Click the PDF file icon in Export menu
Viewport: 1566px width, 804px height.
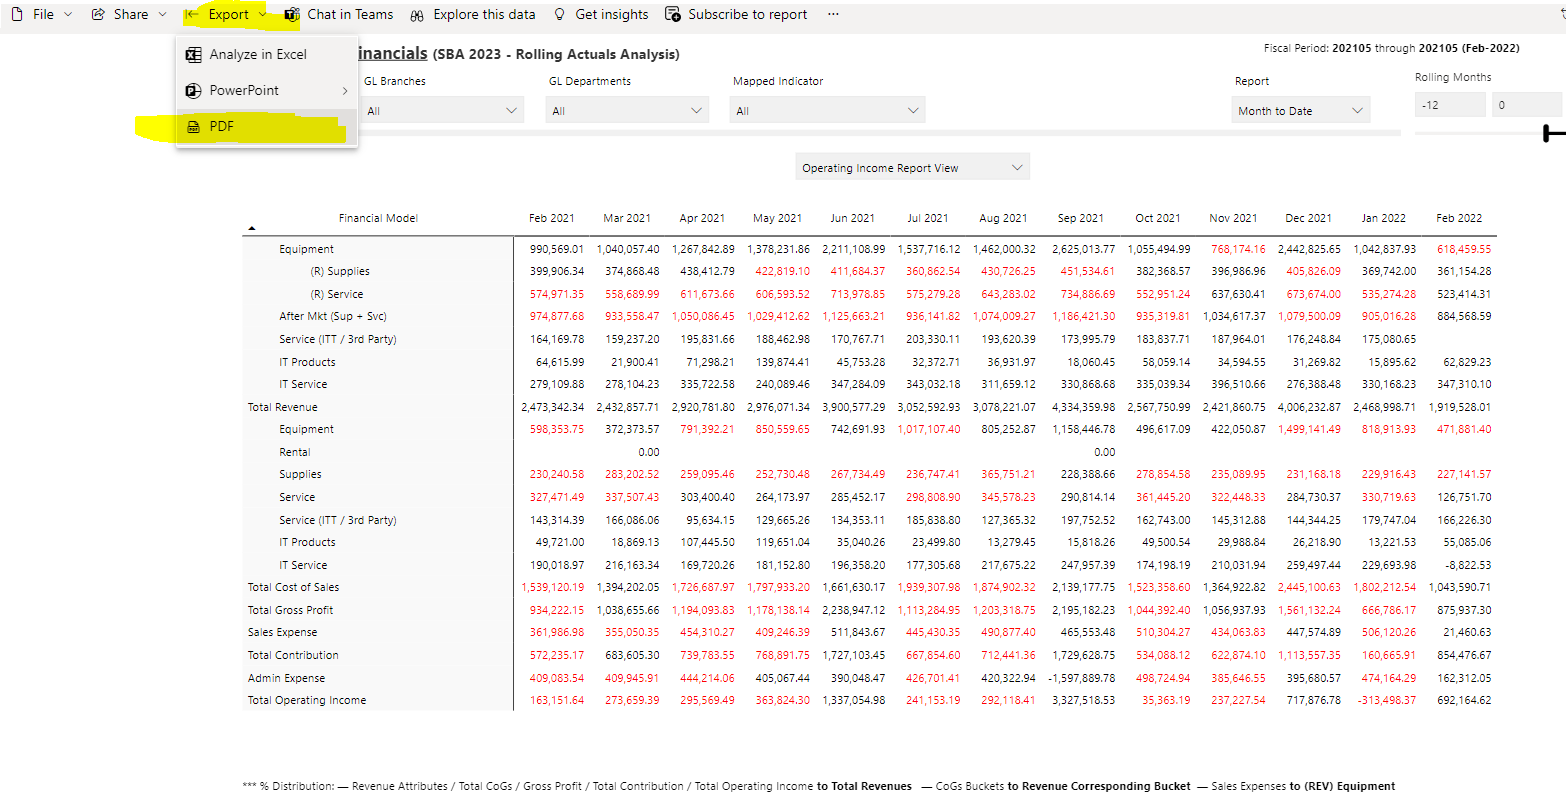[x=194, y=127]
